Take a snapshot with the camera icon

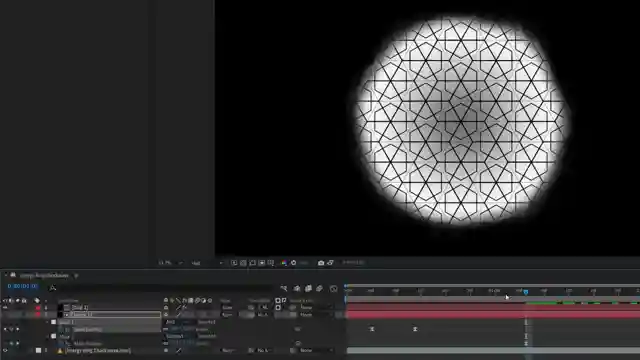coord(321,263)
